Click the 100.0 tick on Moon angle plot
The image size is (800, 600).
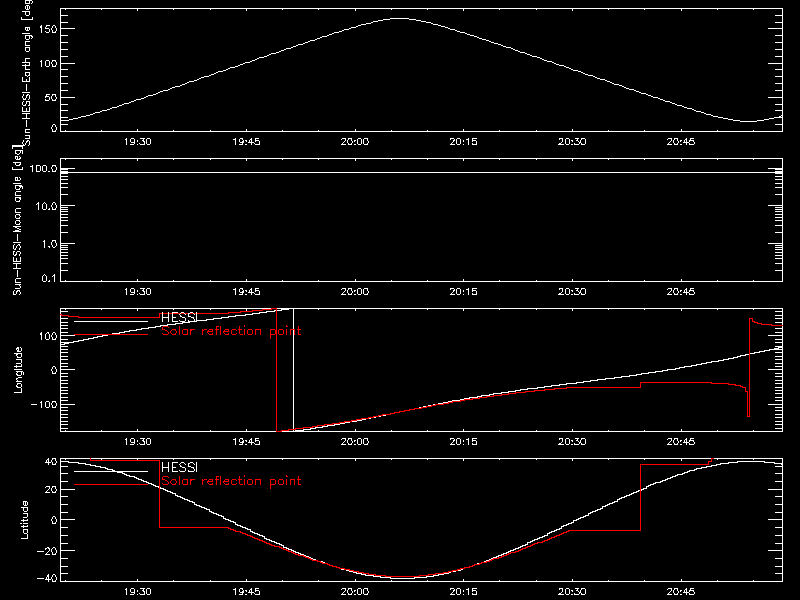click(x=44, y=168)
